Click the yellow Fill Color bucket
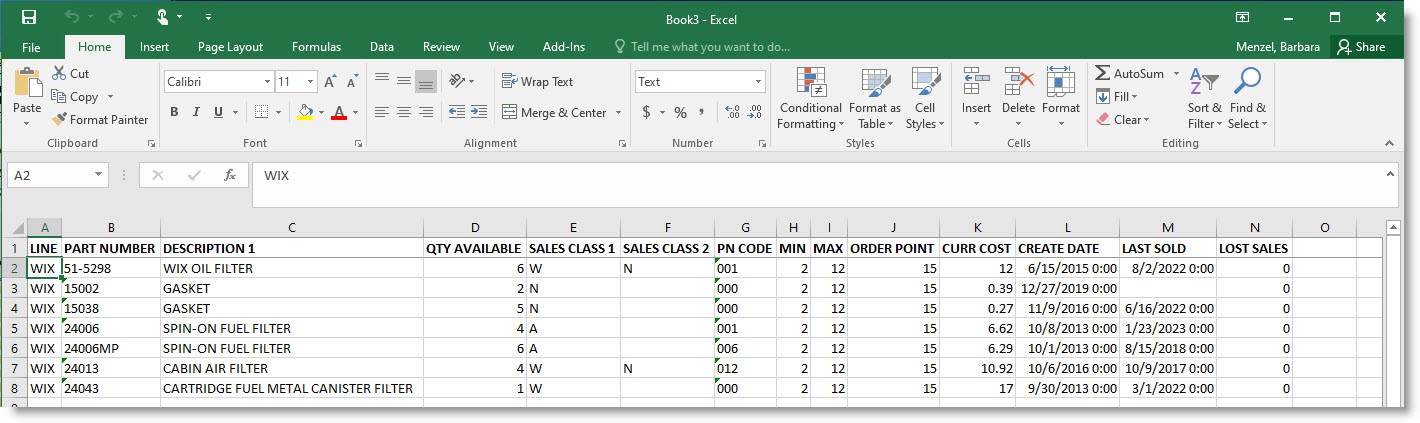 click(x=306, y=112)
